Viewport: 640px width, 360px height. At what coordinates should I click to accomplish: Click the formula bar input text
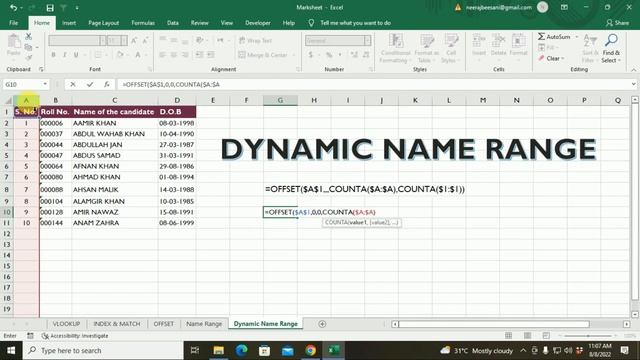(171, 84)
